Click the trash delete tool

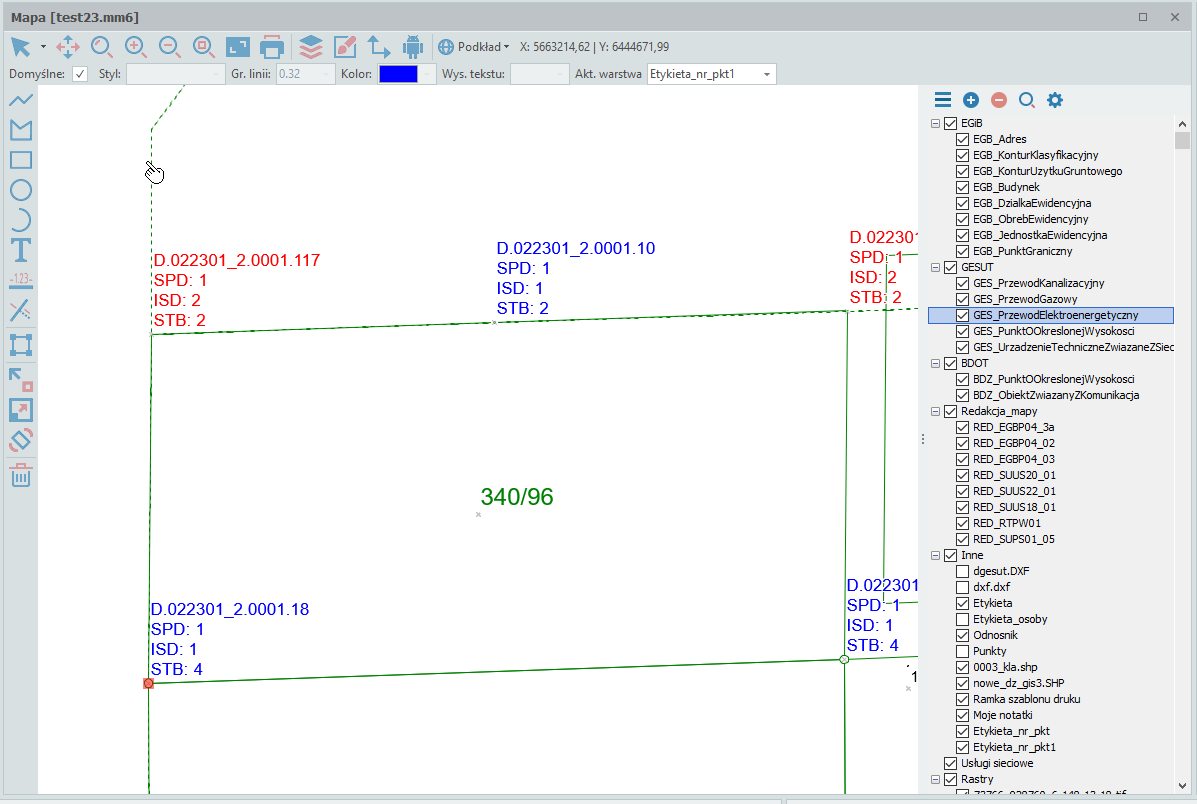click(x=21, y=475)
